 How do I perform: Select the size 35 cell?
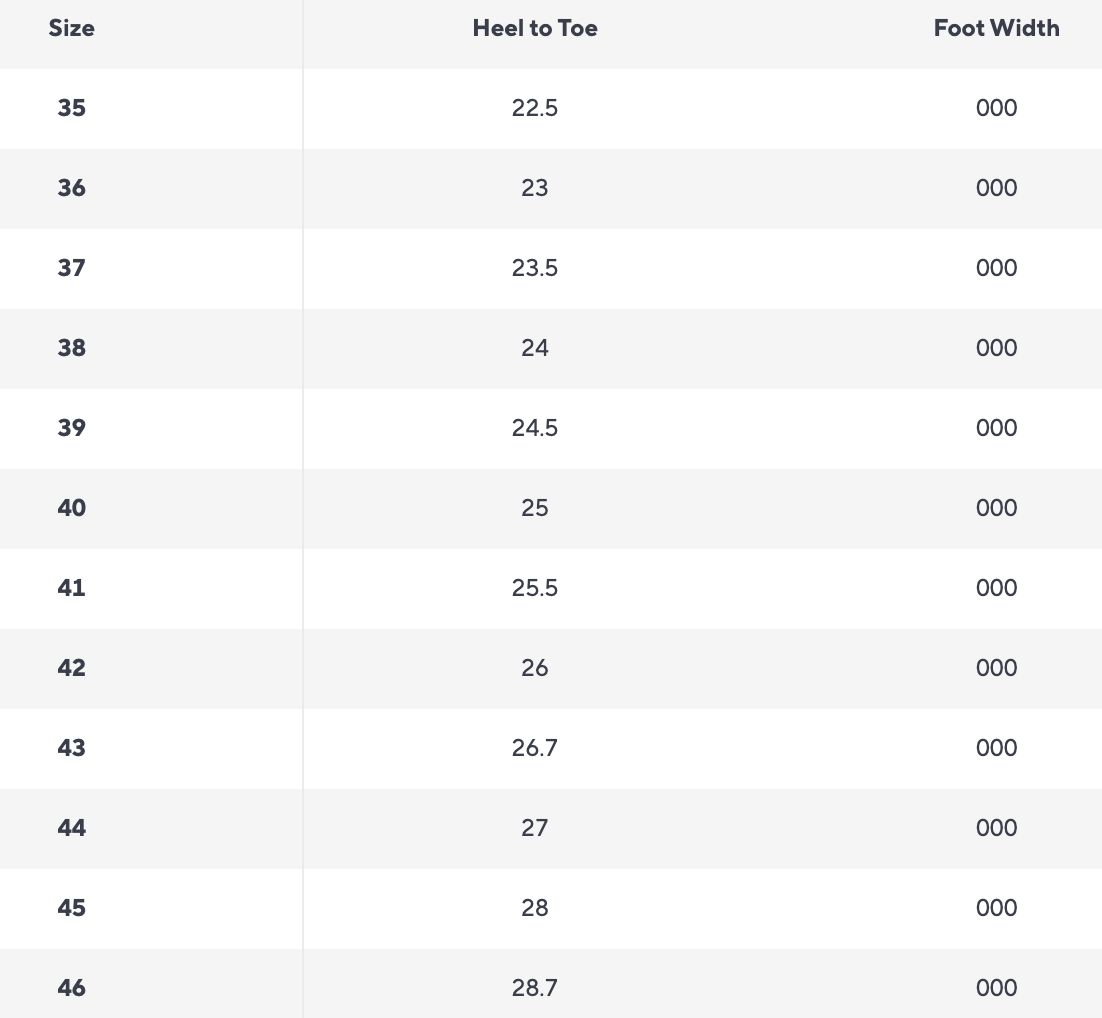[72, 108]
